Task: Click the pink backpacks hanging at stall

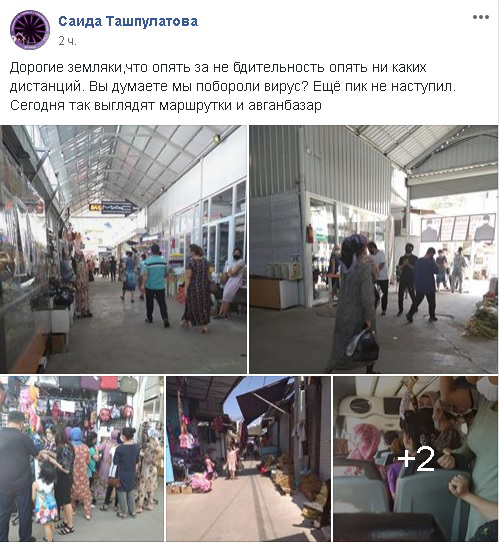Action: point(115,414)
